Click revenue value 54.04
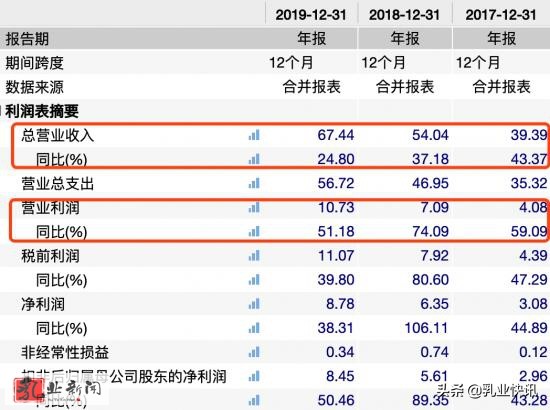 coord(430,135)
